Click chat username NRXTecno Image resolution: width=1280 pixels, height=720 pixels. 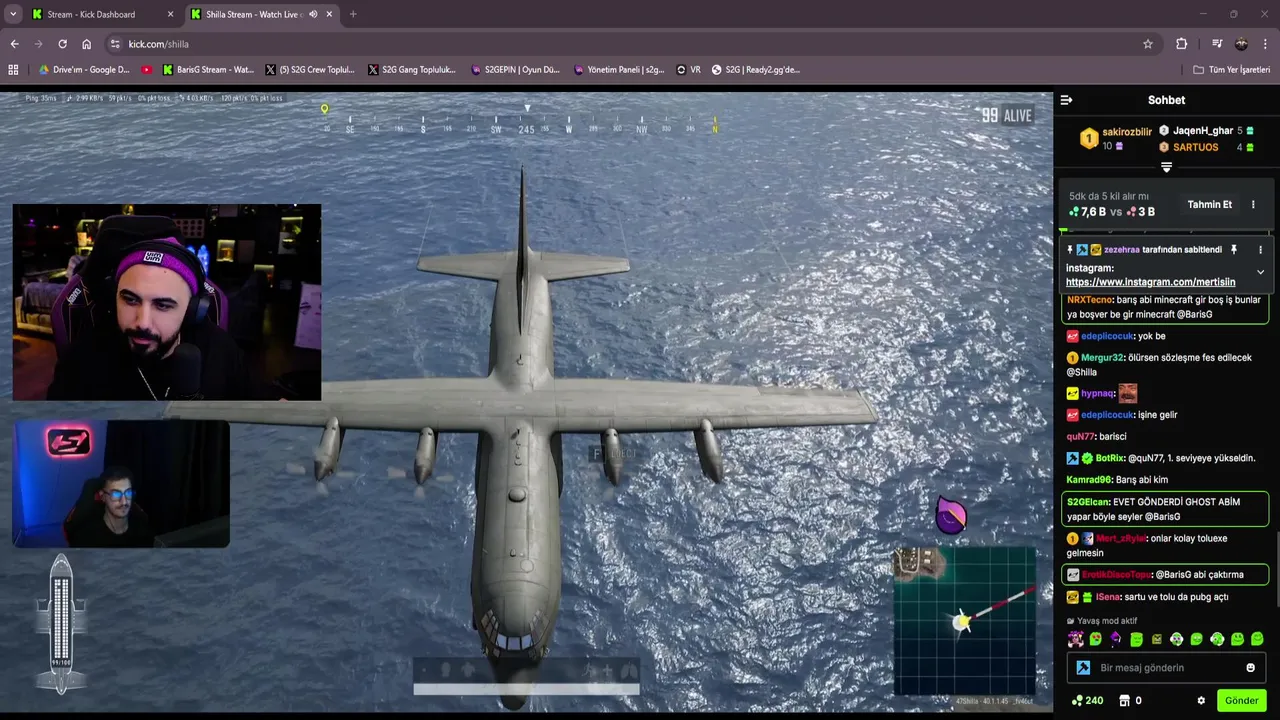click(x=1090, y=300)
